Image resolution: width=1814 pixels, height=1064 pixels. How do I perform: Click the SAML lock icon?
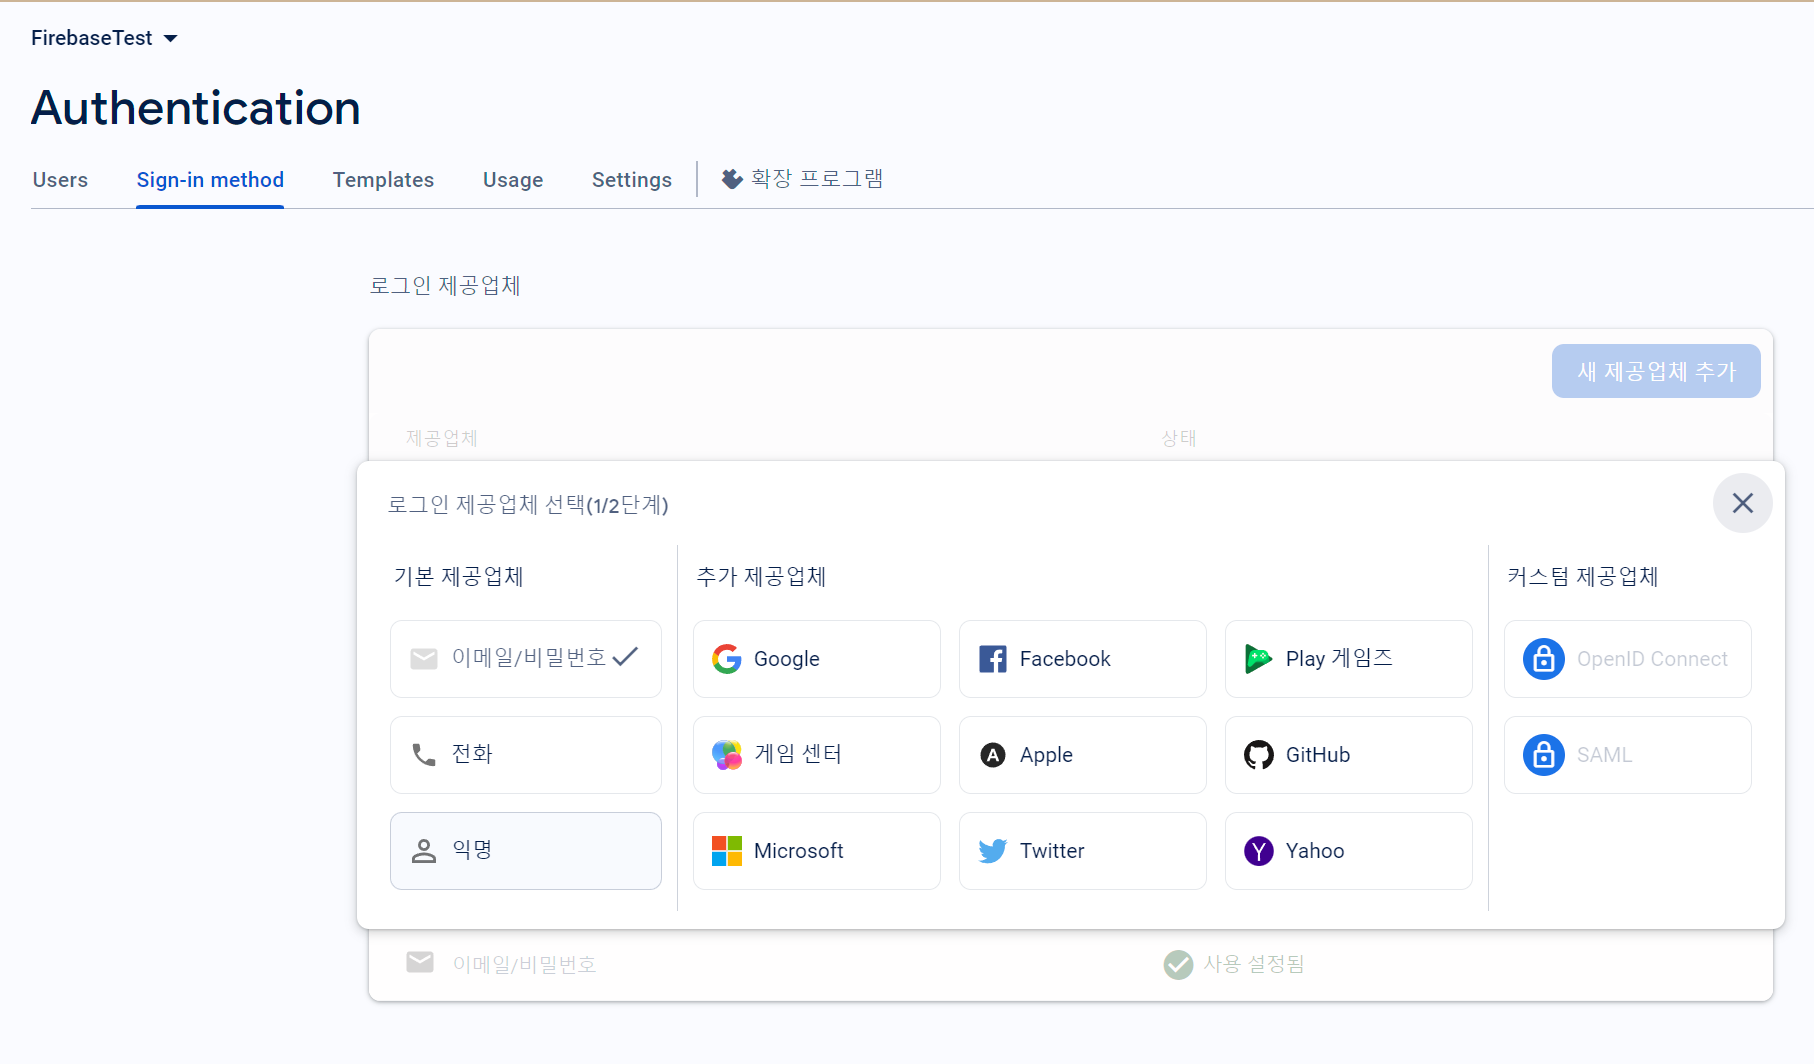point(1544,755)
